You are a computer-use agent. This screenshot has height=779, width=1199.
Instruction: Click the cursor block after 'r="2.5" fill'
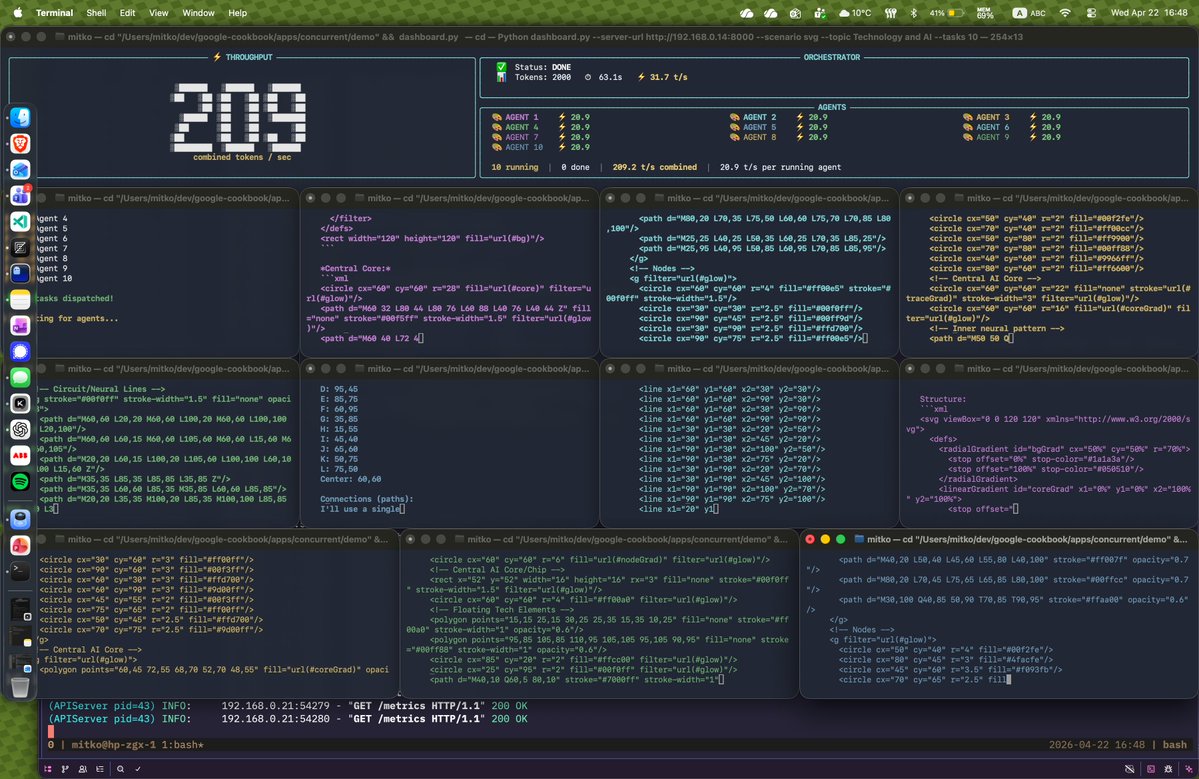(1009, 680)
